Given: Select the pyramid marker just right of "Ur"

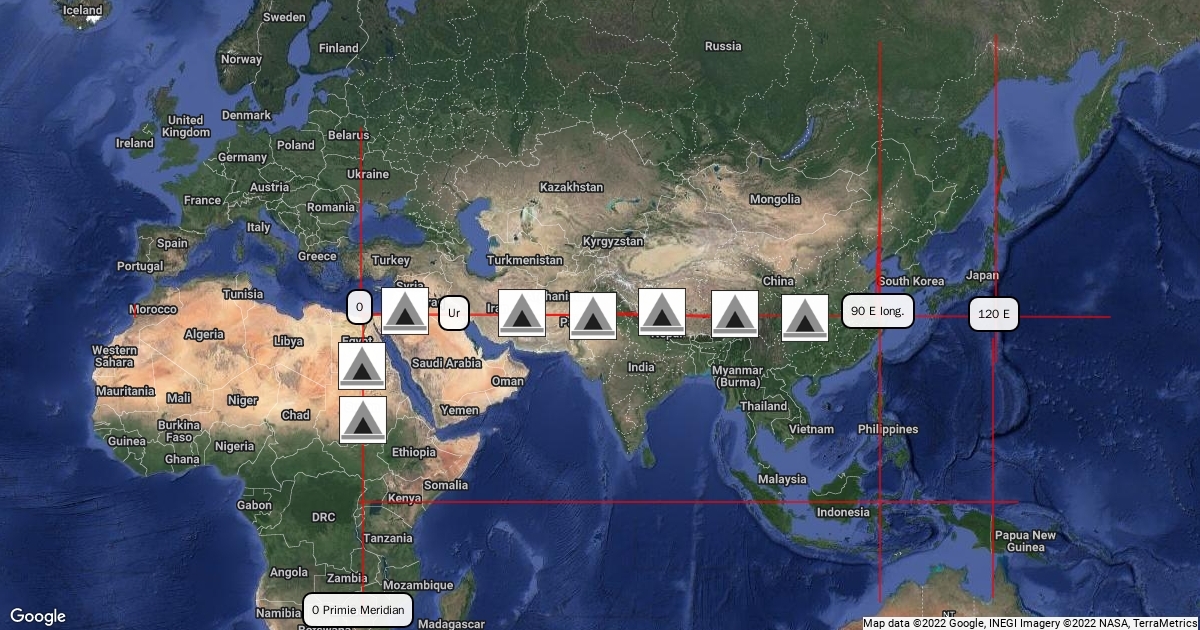Looking at the screenshot, I should pos(522,313).
